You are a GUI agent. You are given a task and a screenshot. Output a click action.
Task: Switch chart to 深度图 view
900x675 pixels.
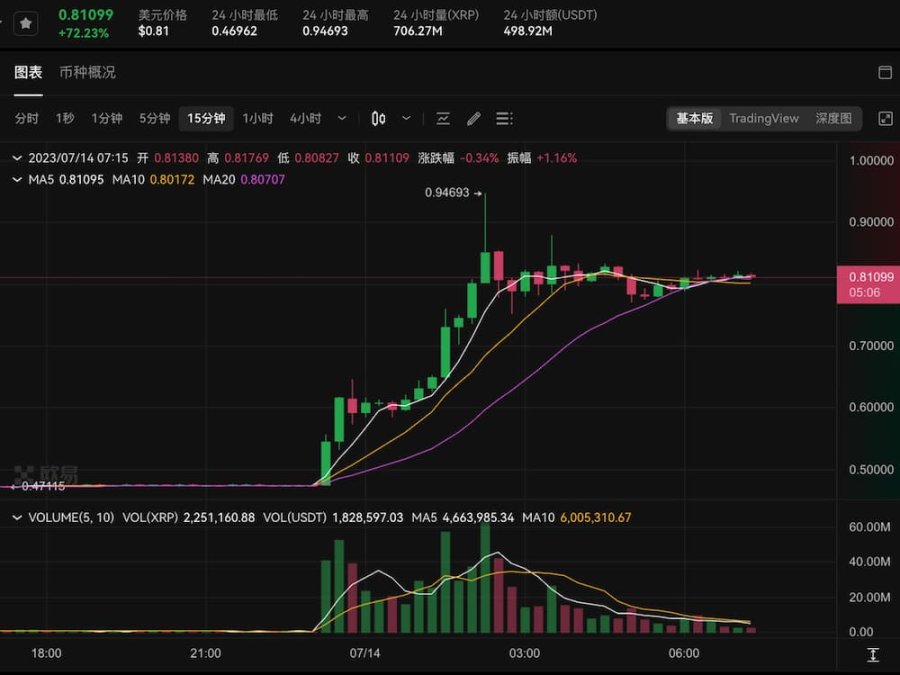coord(833,119)
